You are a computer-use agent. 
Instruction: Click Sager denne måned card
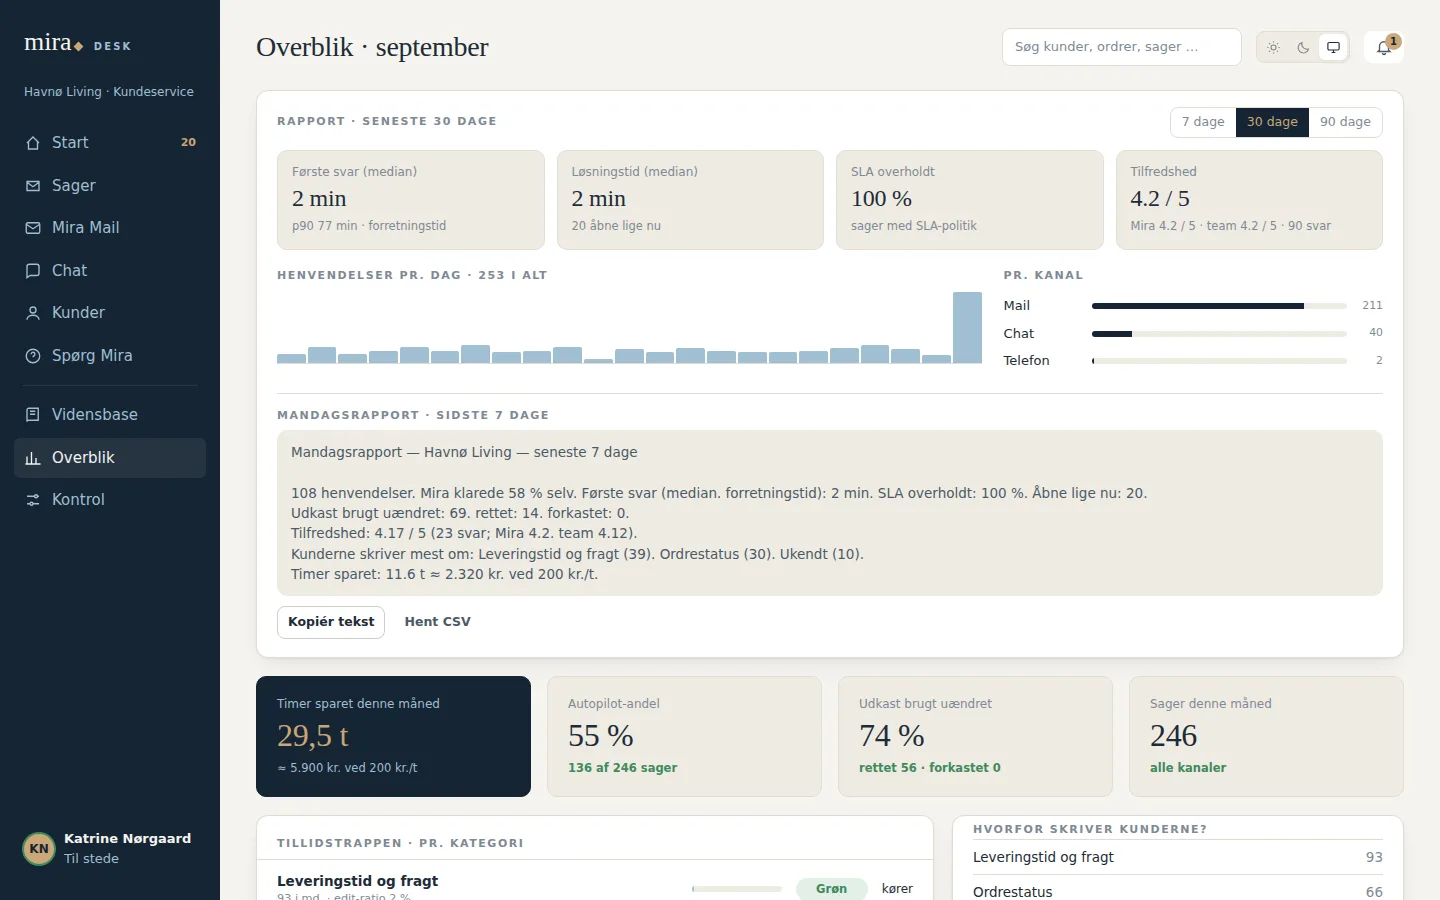pos(1266,736)
